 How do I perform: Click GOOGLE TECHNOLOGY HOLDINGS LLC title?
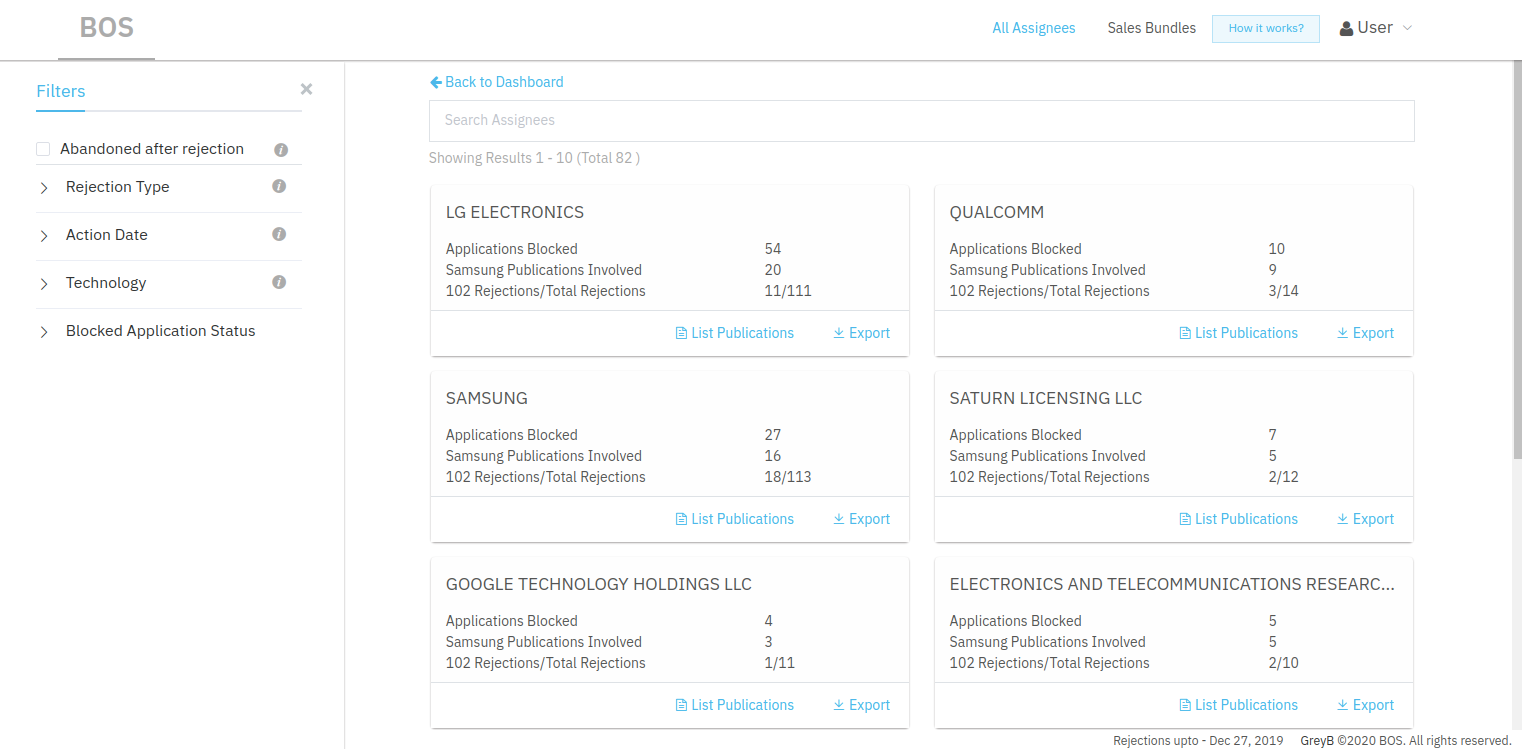[x=599, y=584]
